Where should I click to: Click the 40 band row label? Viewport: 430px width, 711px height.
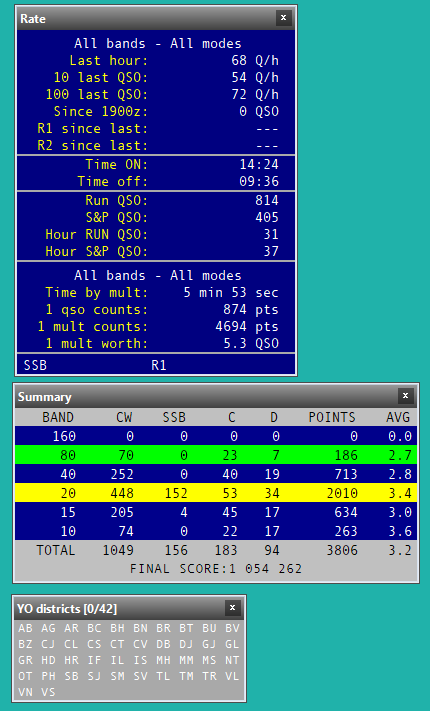point(68,474)
